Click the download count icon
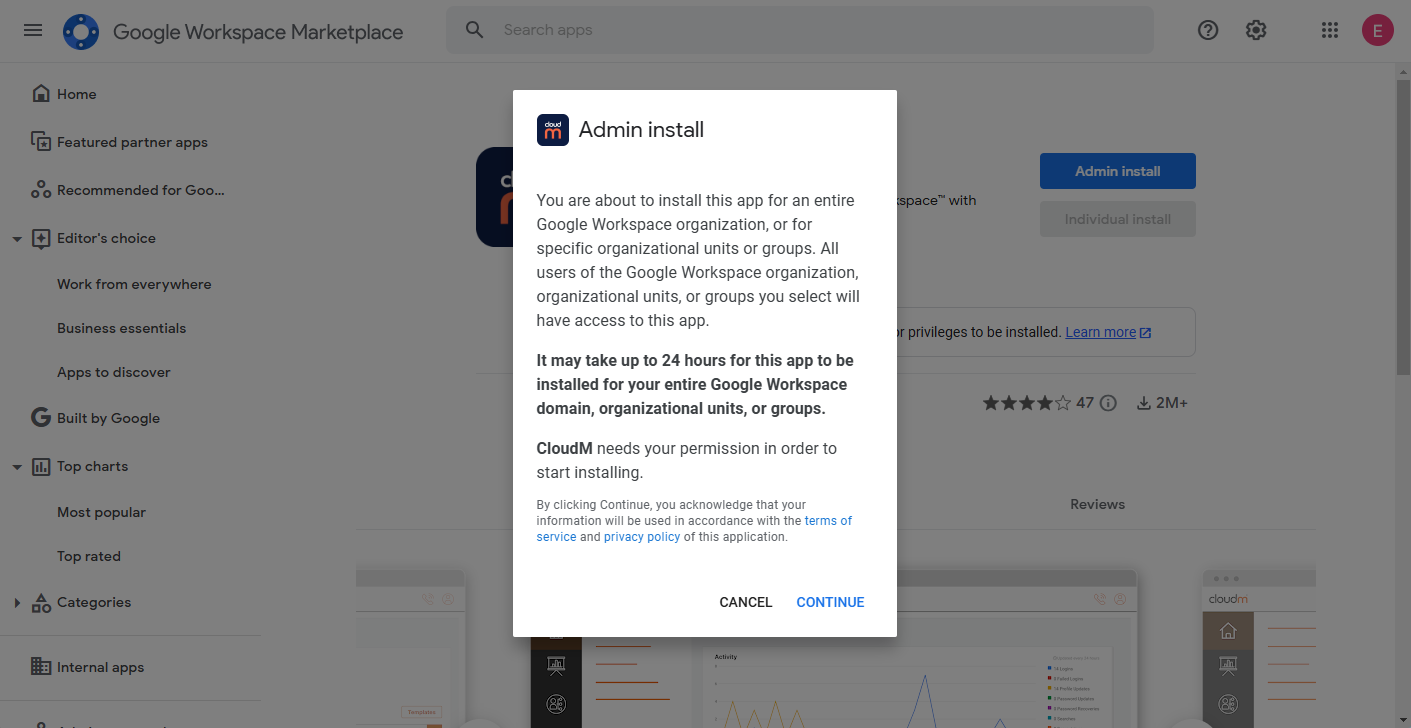This screenshot has width=1411, height=728. click(x=1144, y=403)
